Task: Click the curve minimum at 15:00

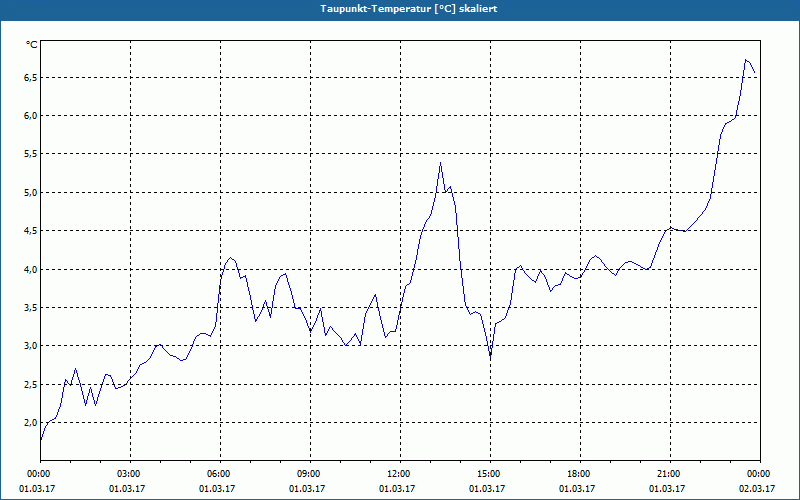Action: click(x=490, y=357)
